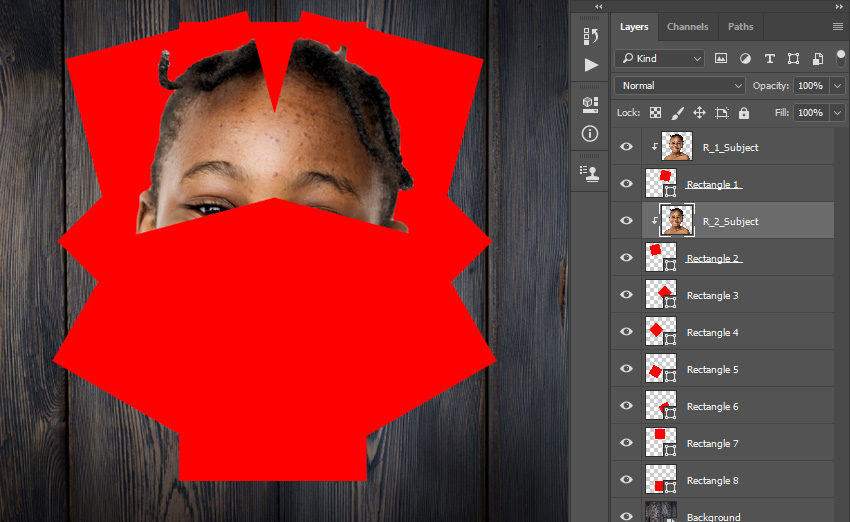Open the Opacity slider dropdown arrow

tap(838, 86)
